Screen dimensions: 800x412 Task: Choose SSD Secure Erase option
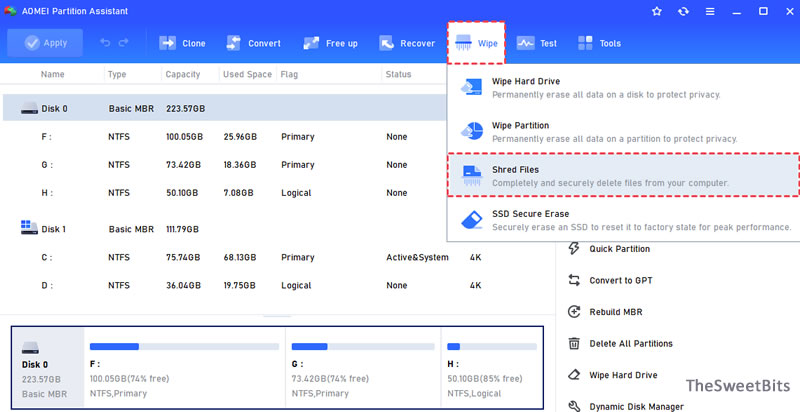623,220
